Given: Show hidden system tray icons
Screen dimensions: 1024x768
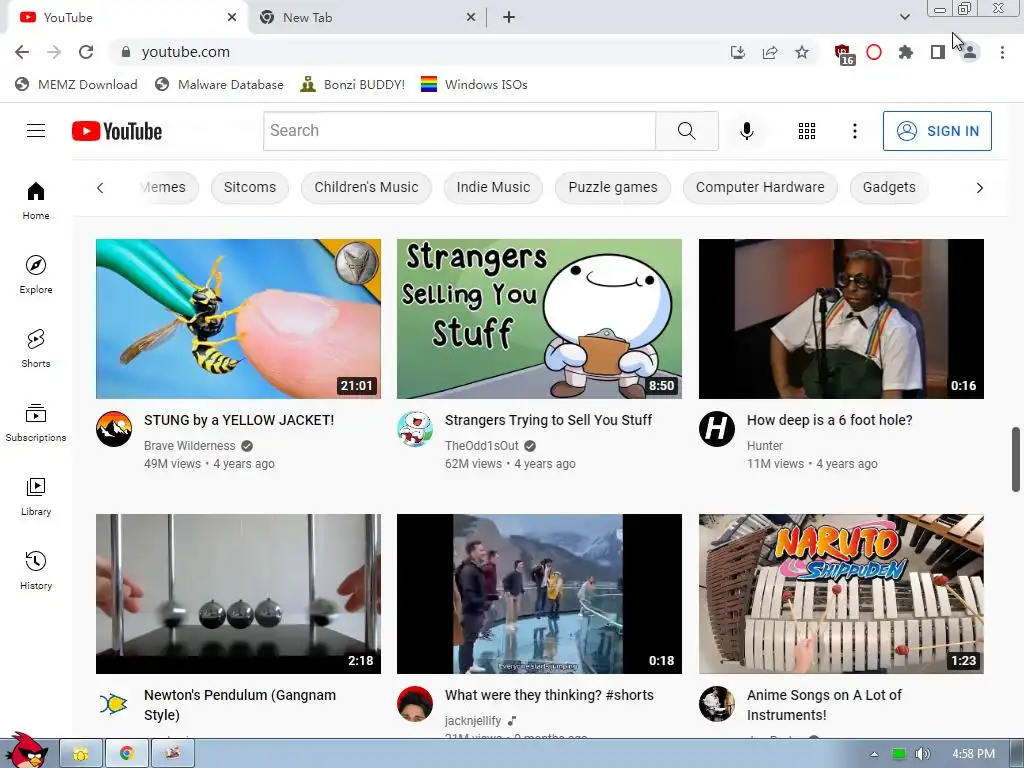Looking at the screenshot, I should coord(874,754).
